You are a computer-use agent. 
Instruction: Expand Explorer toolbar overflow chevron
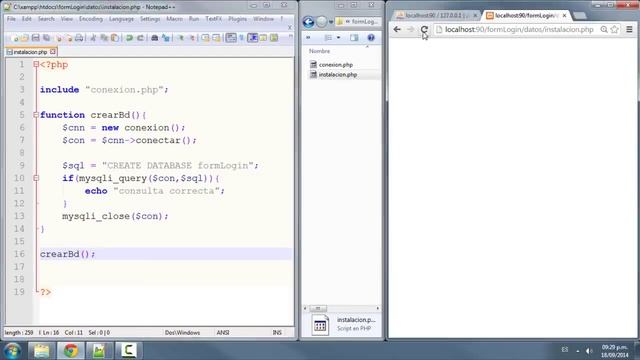[x=308, y=38]
